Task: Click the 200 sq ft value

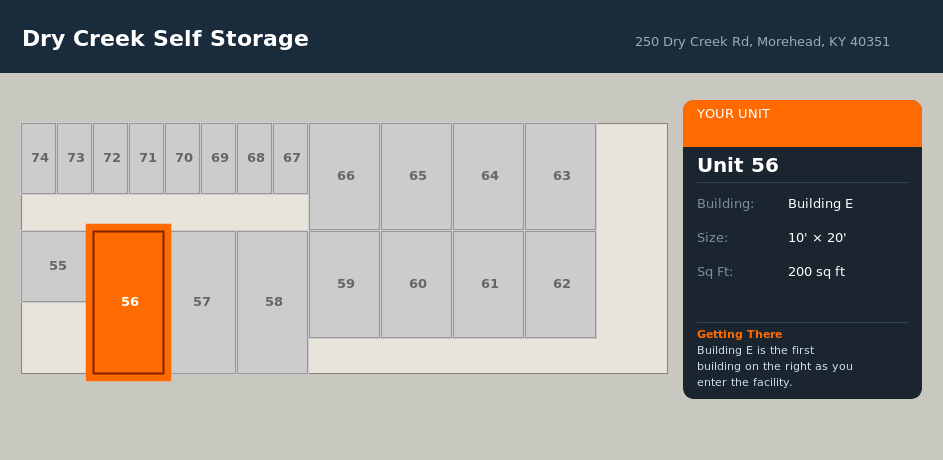Action: (816, 272)
